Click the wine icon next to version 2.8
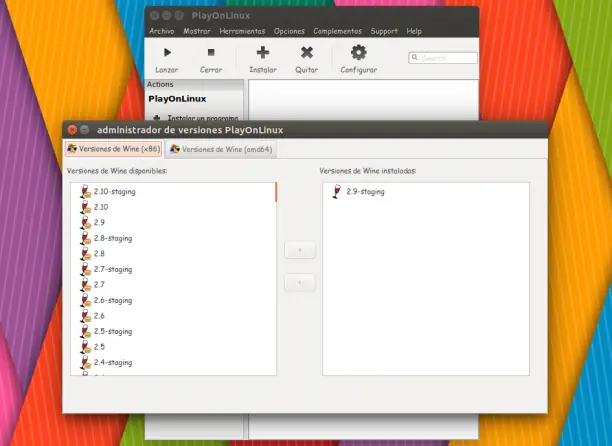Screen dimensions: 612x446 point(85,254)
